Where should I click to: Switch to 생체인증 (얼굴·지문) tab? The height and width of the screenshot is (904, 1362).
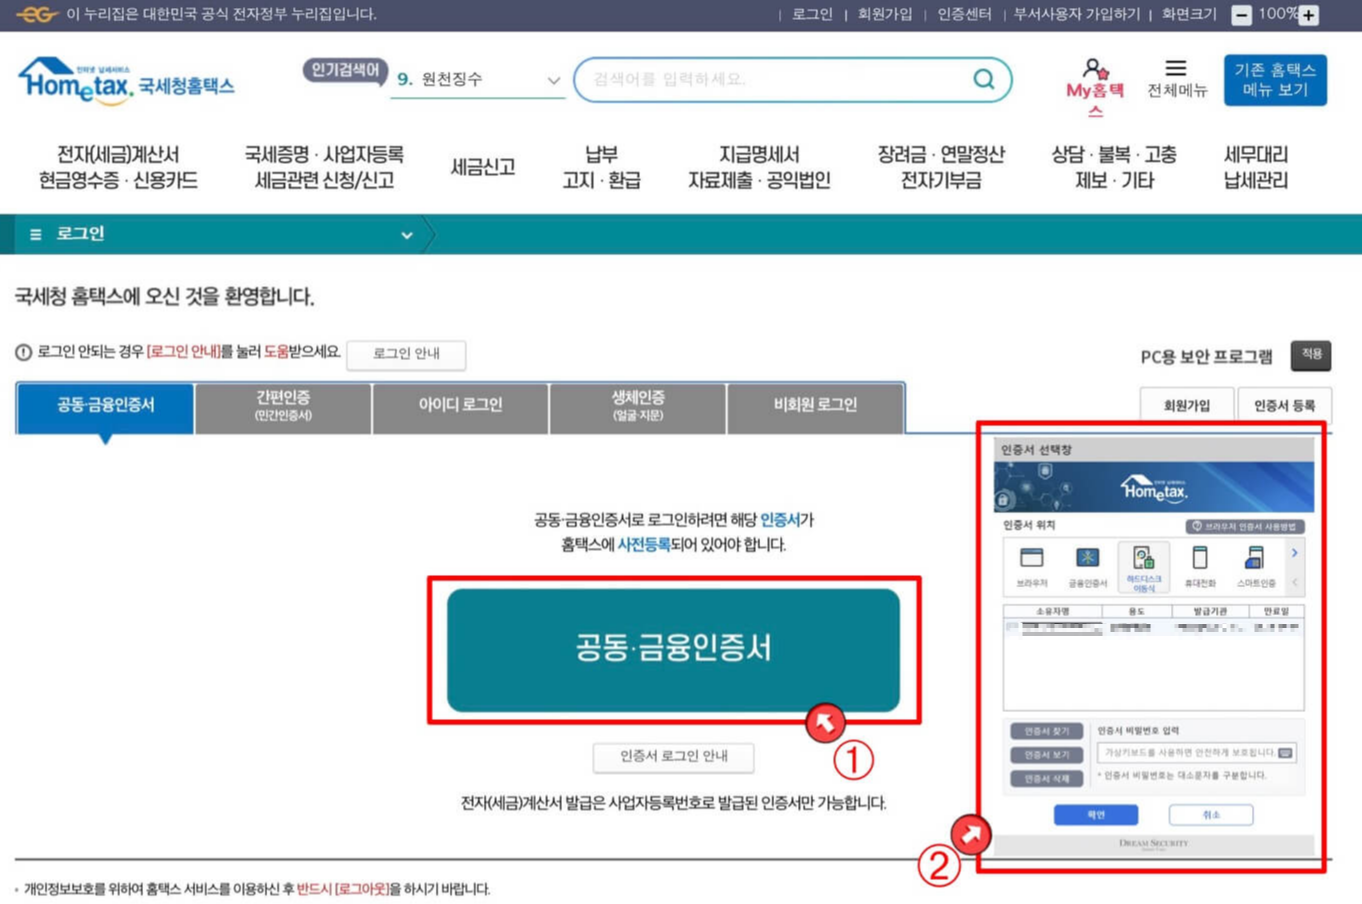(x=637, y=406)
